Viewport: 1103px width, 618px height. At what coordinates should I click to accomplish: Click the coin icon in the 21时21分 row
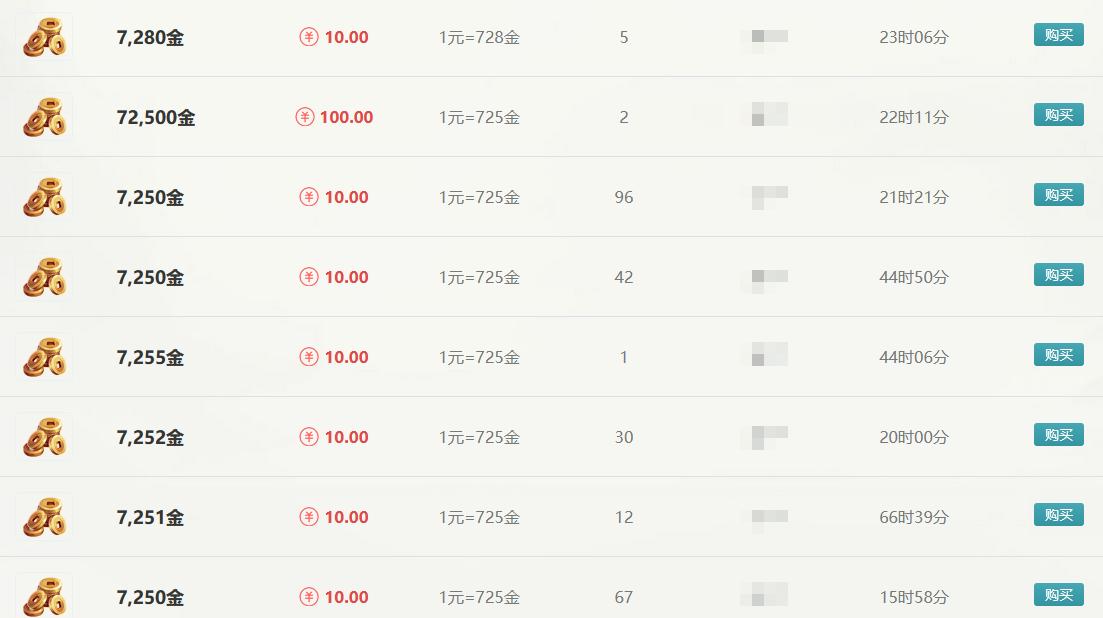click(x=45, y=197)
